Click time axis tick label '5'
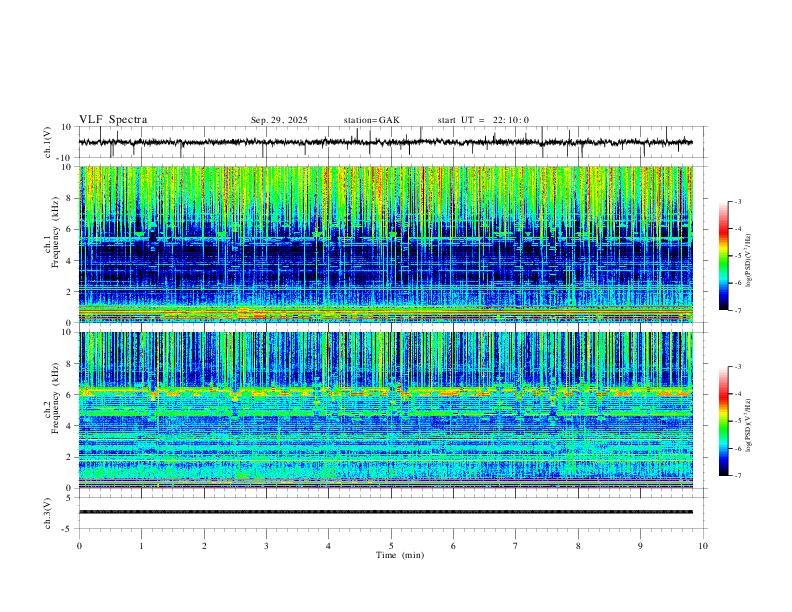 [x=391, y=546]
